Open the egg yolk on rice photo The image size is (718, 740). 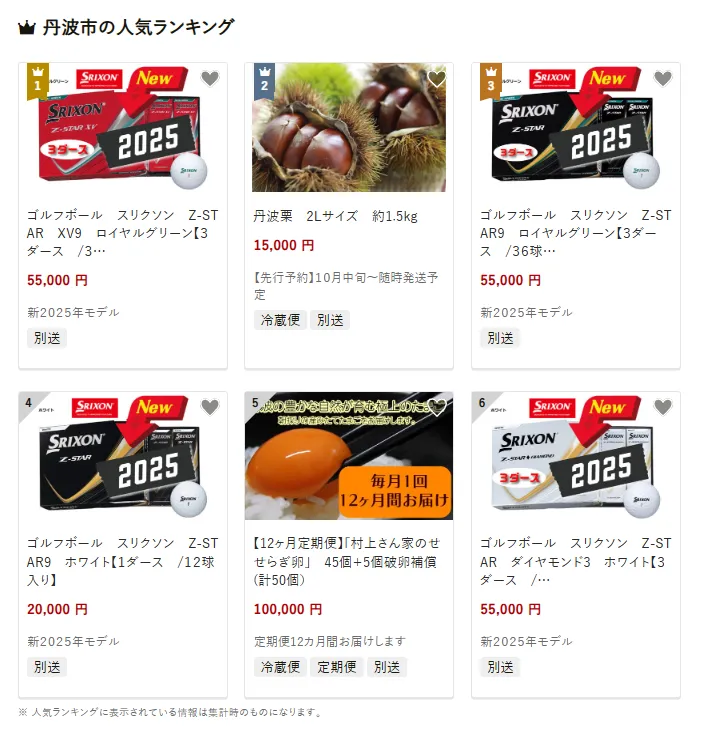click(x=349, y=456)
